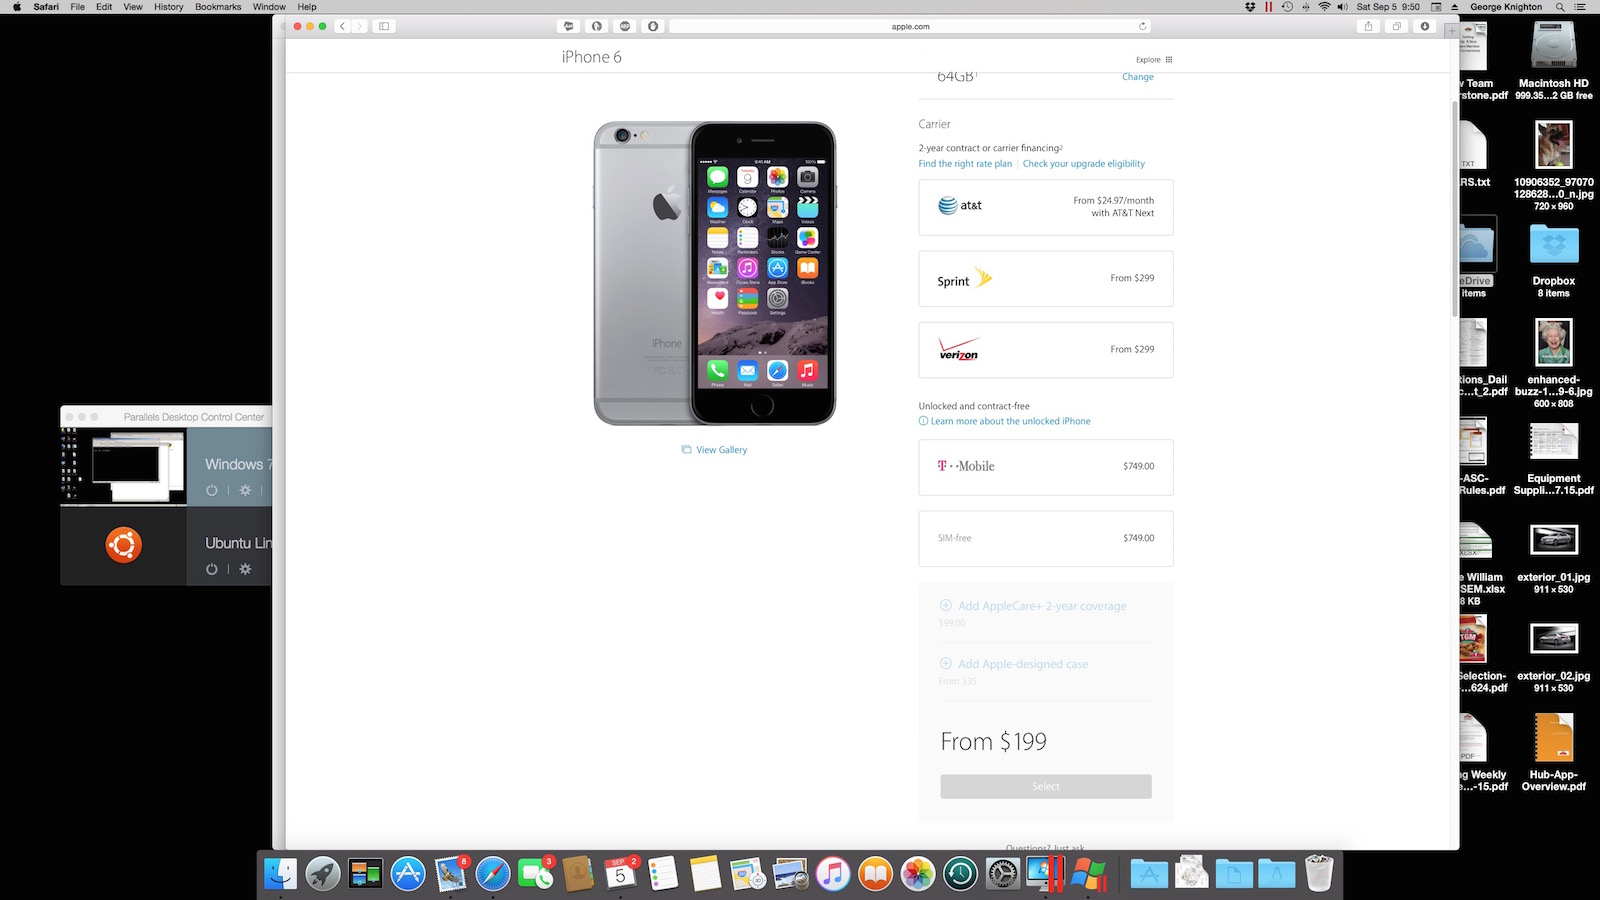This screenshot has width=1600, height=900.
Task: Click the ABP extension icon in Safari toolbar
Action: 625,26
